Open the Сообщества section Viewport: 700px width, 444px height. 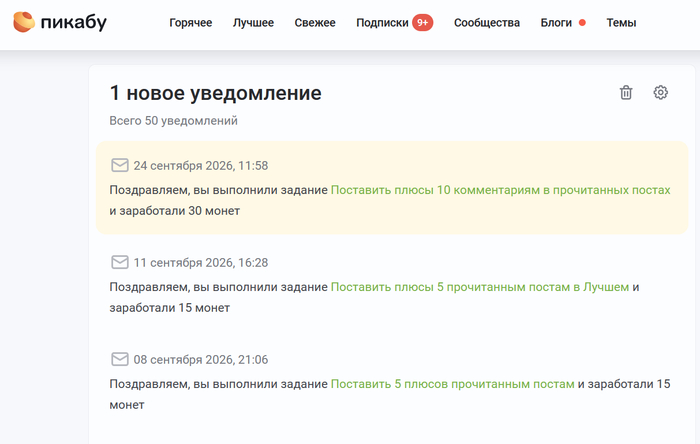tap(487, 23)
